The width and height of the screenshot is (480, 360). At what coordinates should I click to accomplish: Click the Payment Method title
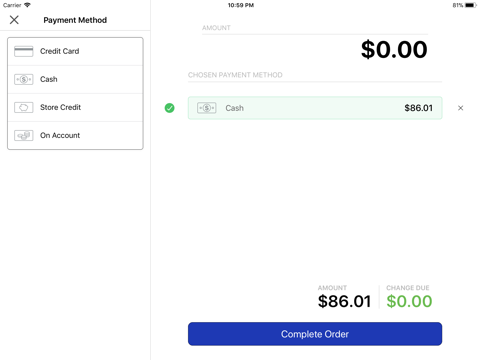75,20
